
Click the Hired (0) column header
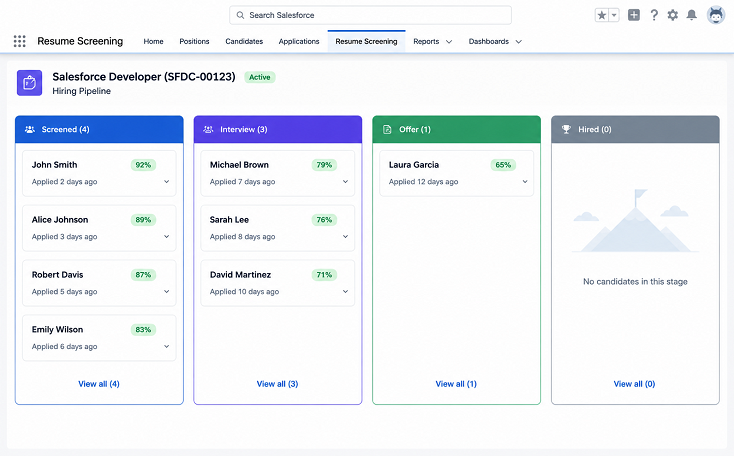tap(635, 129)
